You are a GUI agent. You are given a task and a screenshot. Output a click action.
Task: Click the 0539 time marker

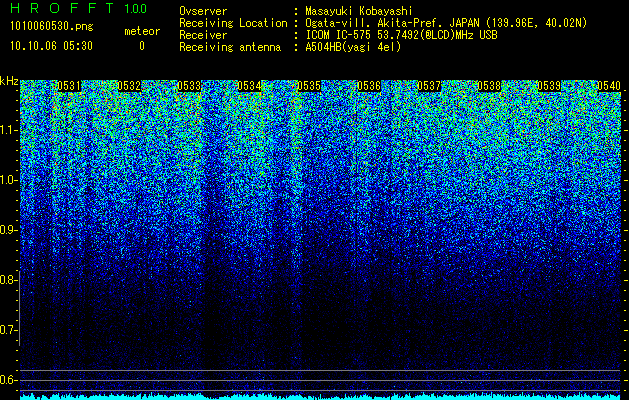(x=549, y=86)
